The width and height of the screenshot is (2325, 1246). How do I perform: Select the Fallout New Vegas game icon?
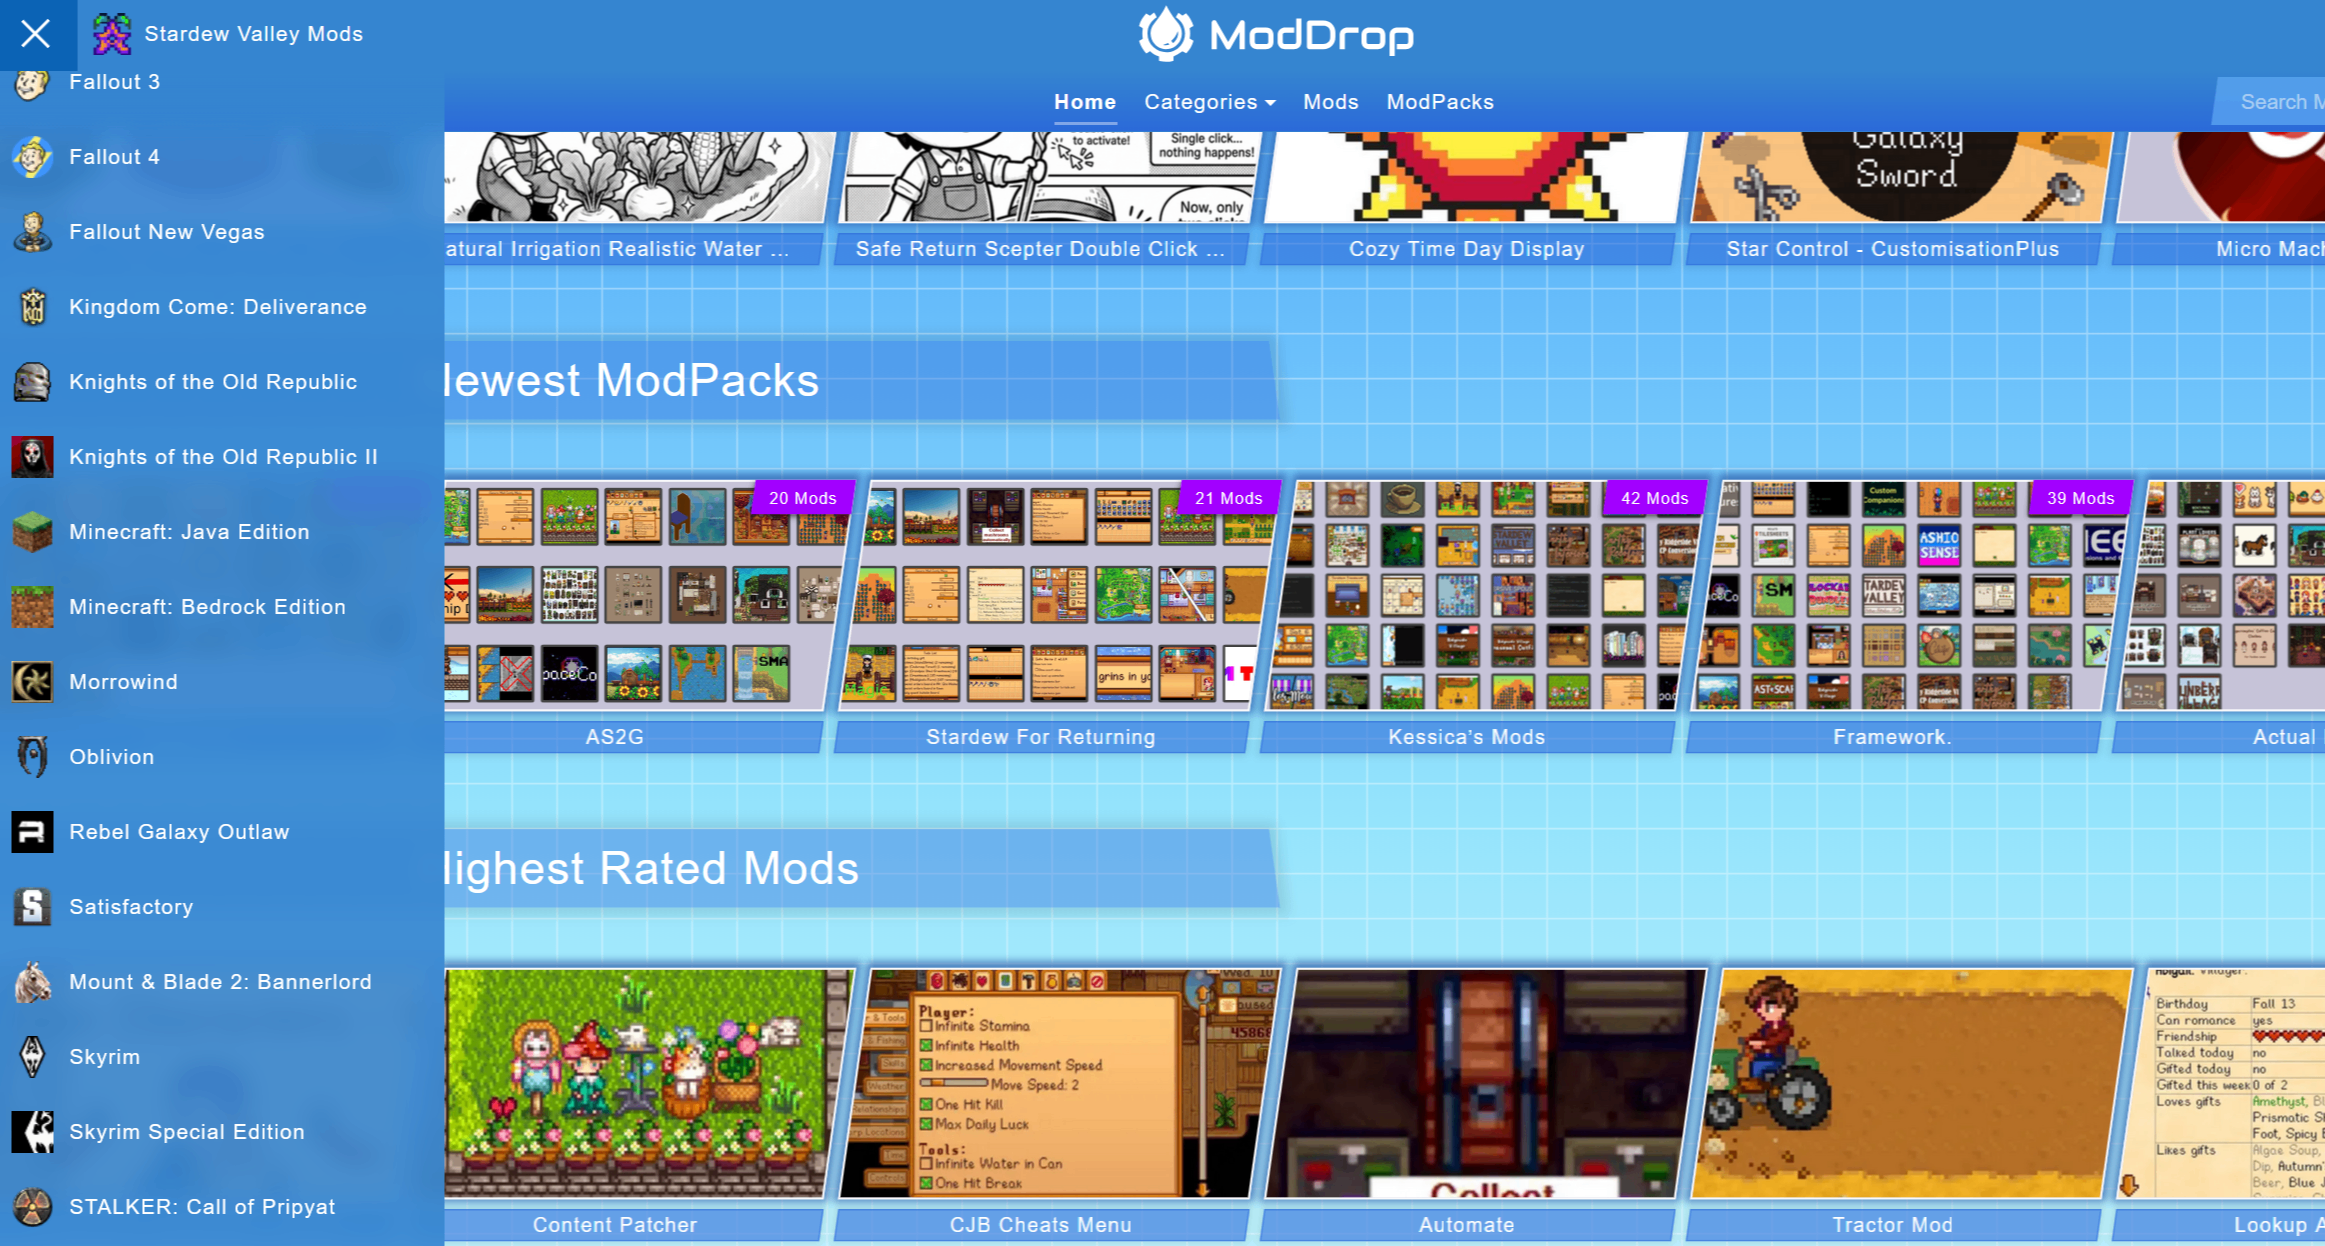coord(32,232)
